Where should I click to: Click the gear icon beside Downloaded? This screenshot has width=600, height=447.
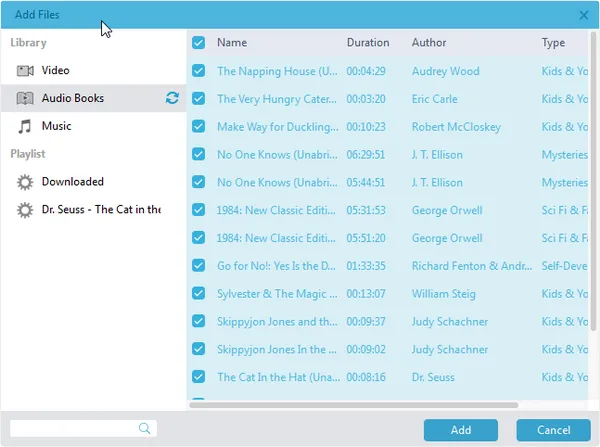[x=25, y=182]
